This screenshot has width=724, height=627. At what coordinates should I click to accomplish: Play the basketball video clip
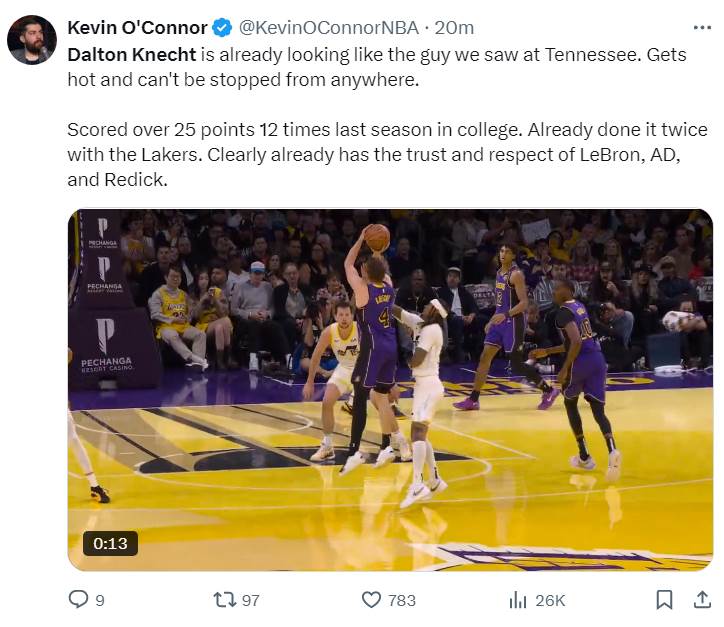coord(390,390)
